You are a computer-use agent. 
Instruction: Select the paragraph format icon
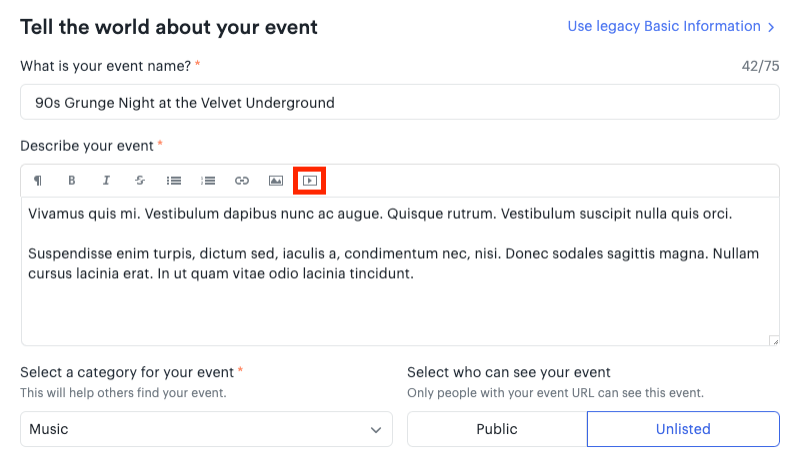click(x=38, y=181)
